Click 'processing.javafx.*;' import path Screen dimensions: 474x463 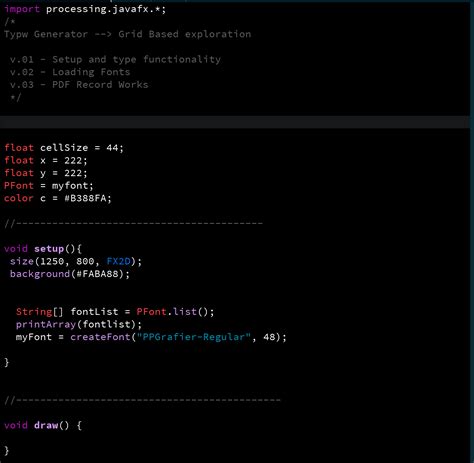(x=106, y=9)
